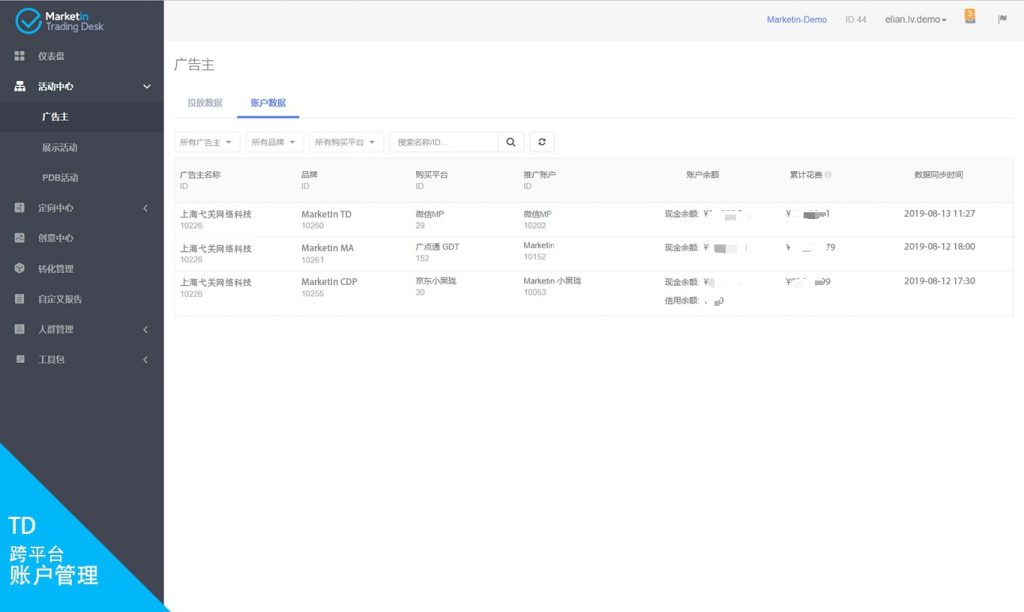Screen dimensions: 1024x612
Task: Open 转化管理 in the sidebar
Action: tap(55, 268)
